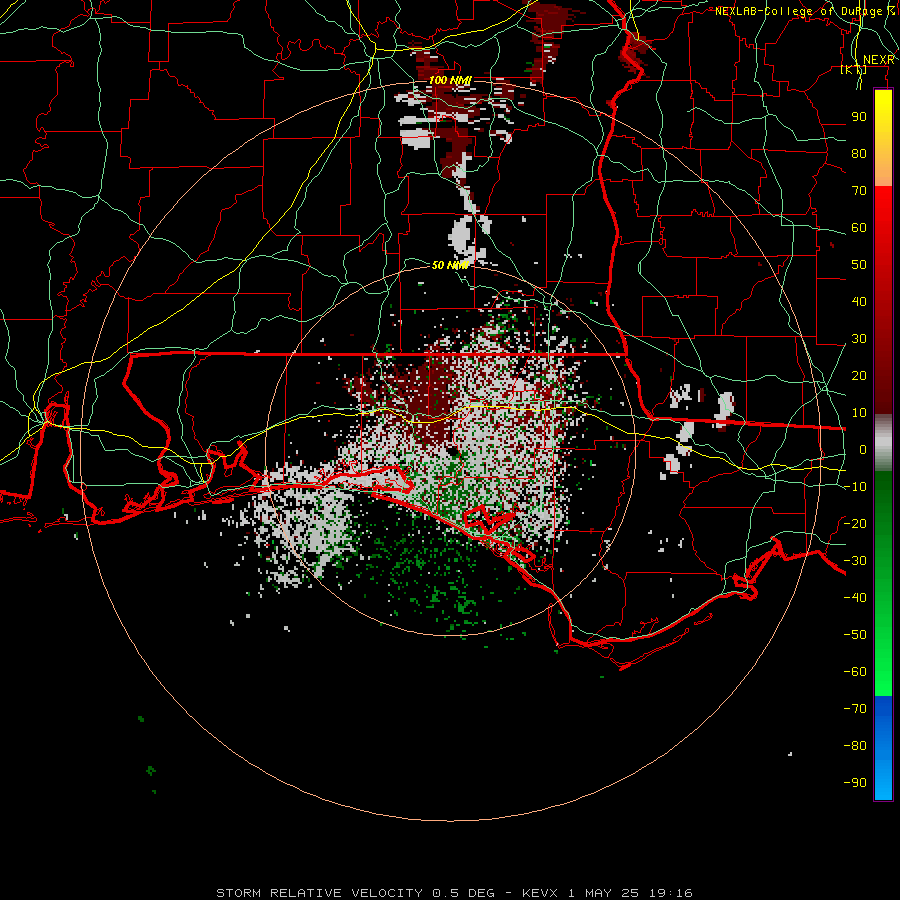900x900 pixels.
Task: Pick the gray zero-velocity segment of color bar
Action: [883, 442]
